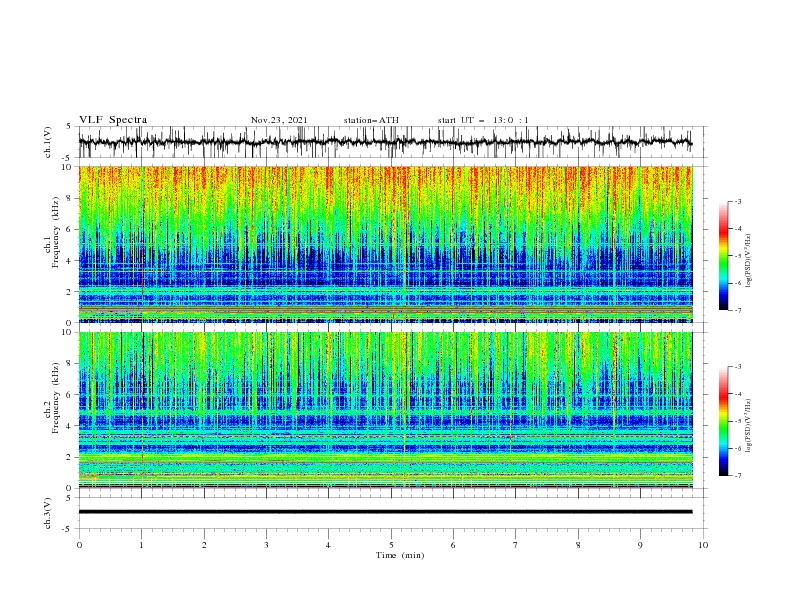Click the "station=ATH" label
The height and width of the screenshot is (612, 792).
coord(371,120)
